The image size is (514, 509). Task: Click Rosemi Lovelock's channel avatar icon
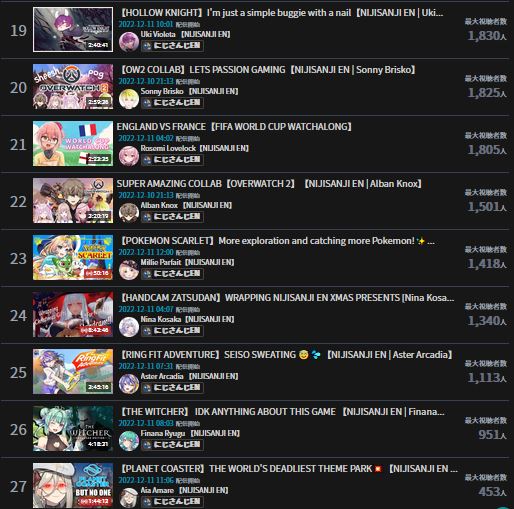129,156
